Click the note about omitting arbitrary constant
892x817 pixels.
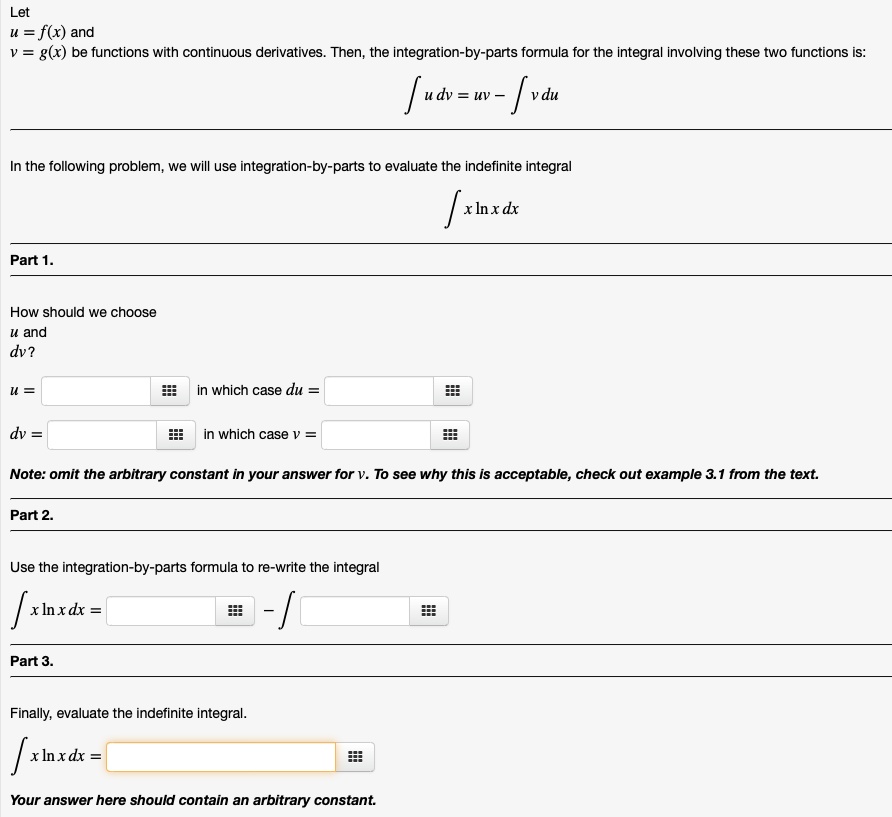(x=414, y=474)
